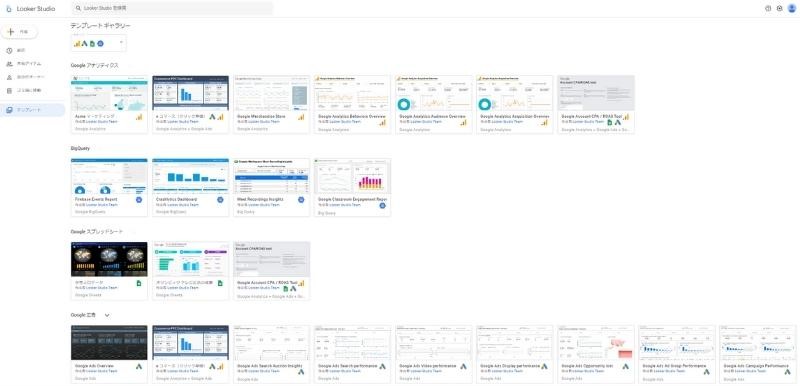Viewport: 800px width, 386px height.
Task: Open the Meet Recordings Insights template
Action: click(271, 187)
